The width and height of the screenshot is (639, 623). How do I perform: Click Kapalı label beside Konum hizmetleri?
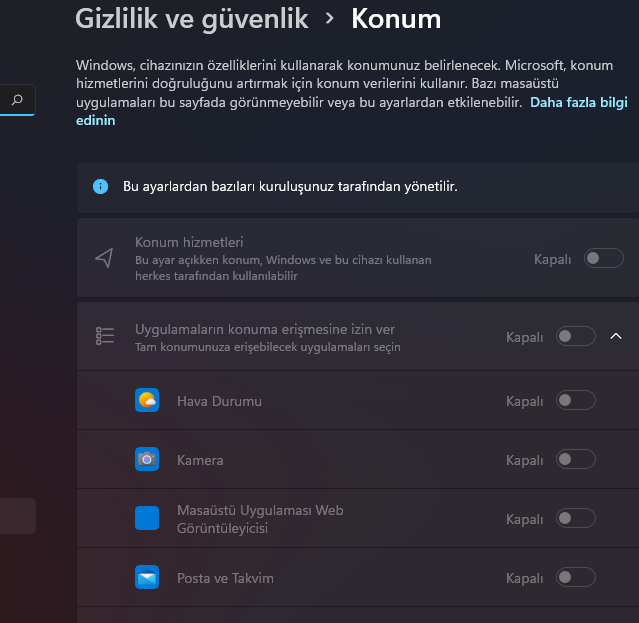click(x=553, y=260)
